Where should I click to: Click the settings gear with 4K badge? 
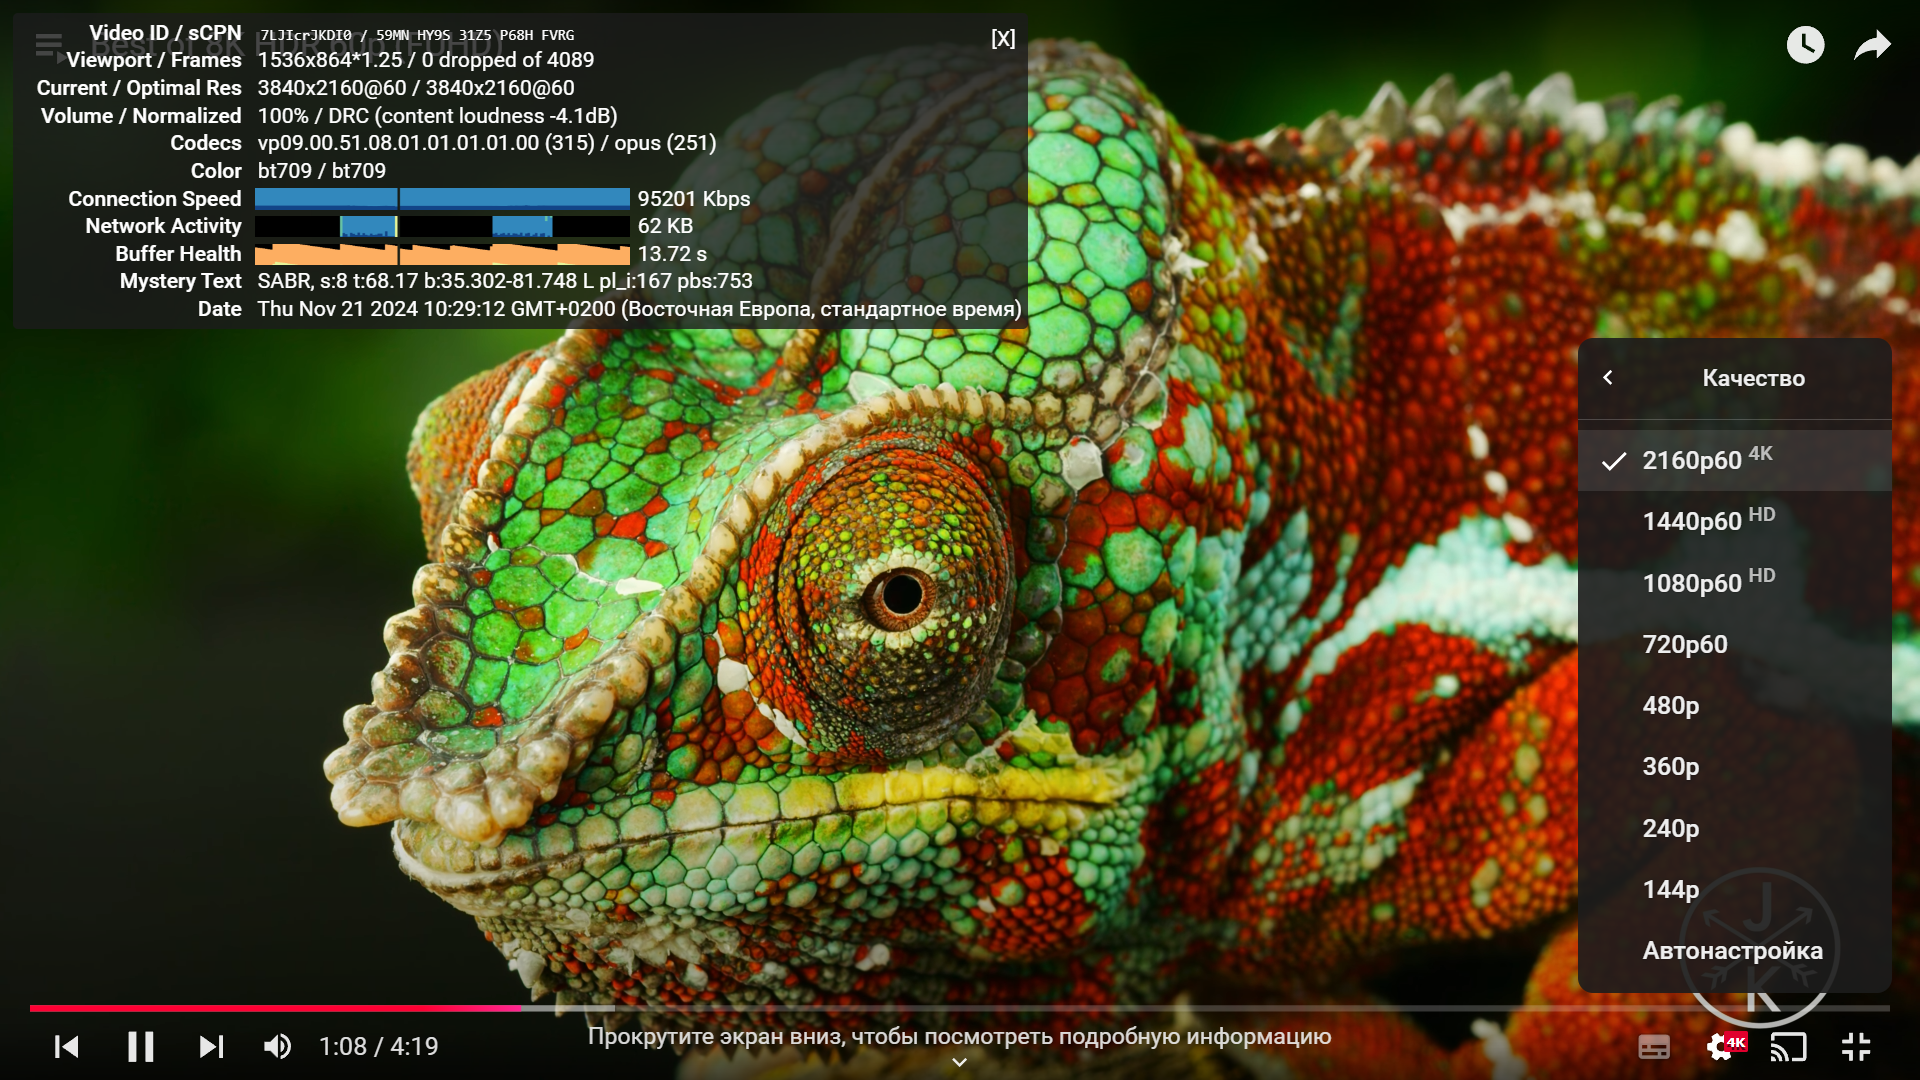pos(1722,1047)
